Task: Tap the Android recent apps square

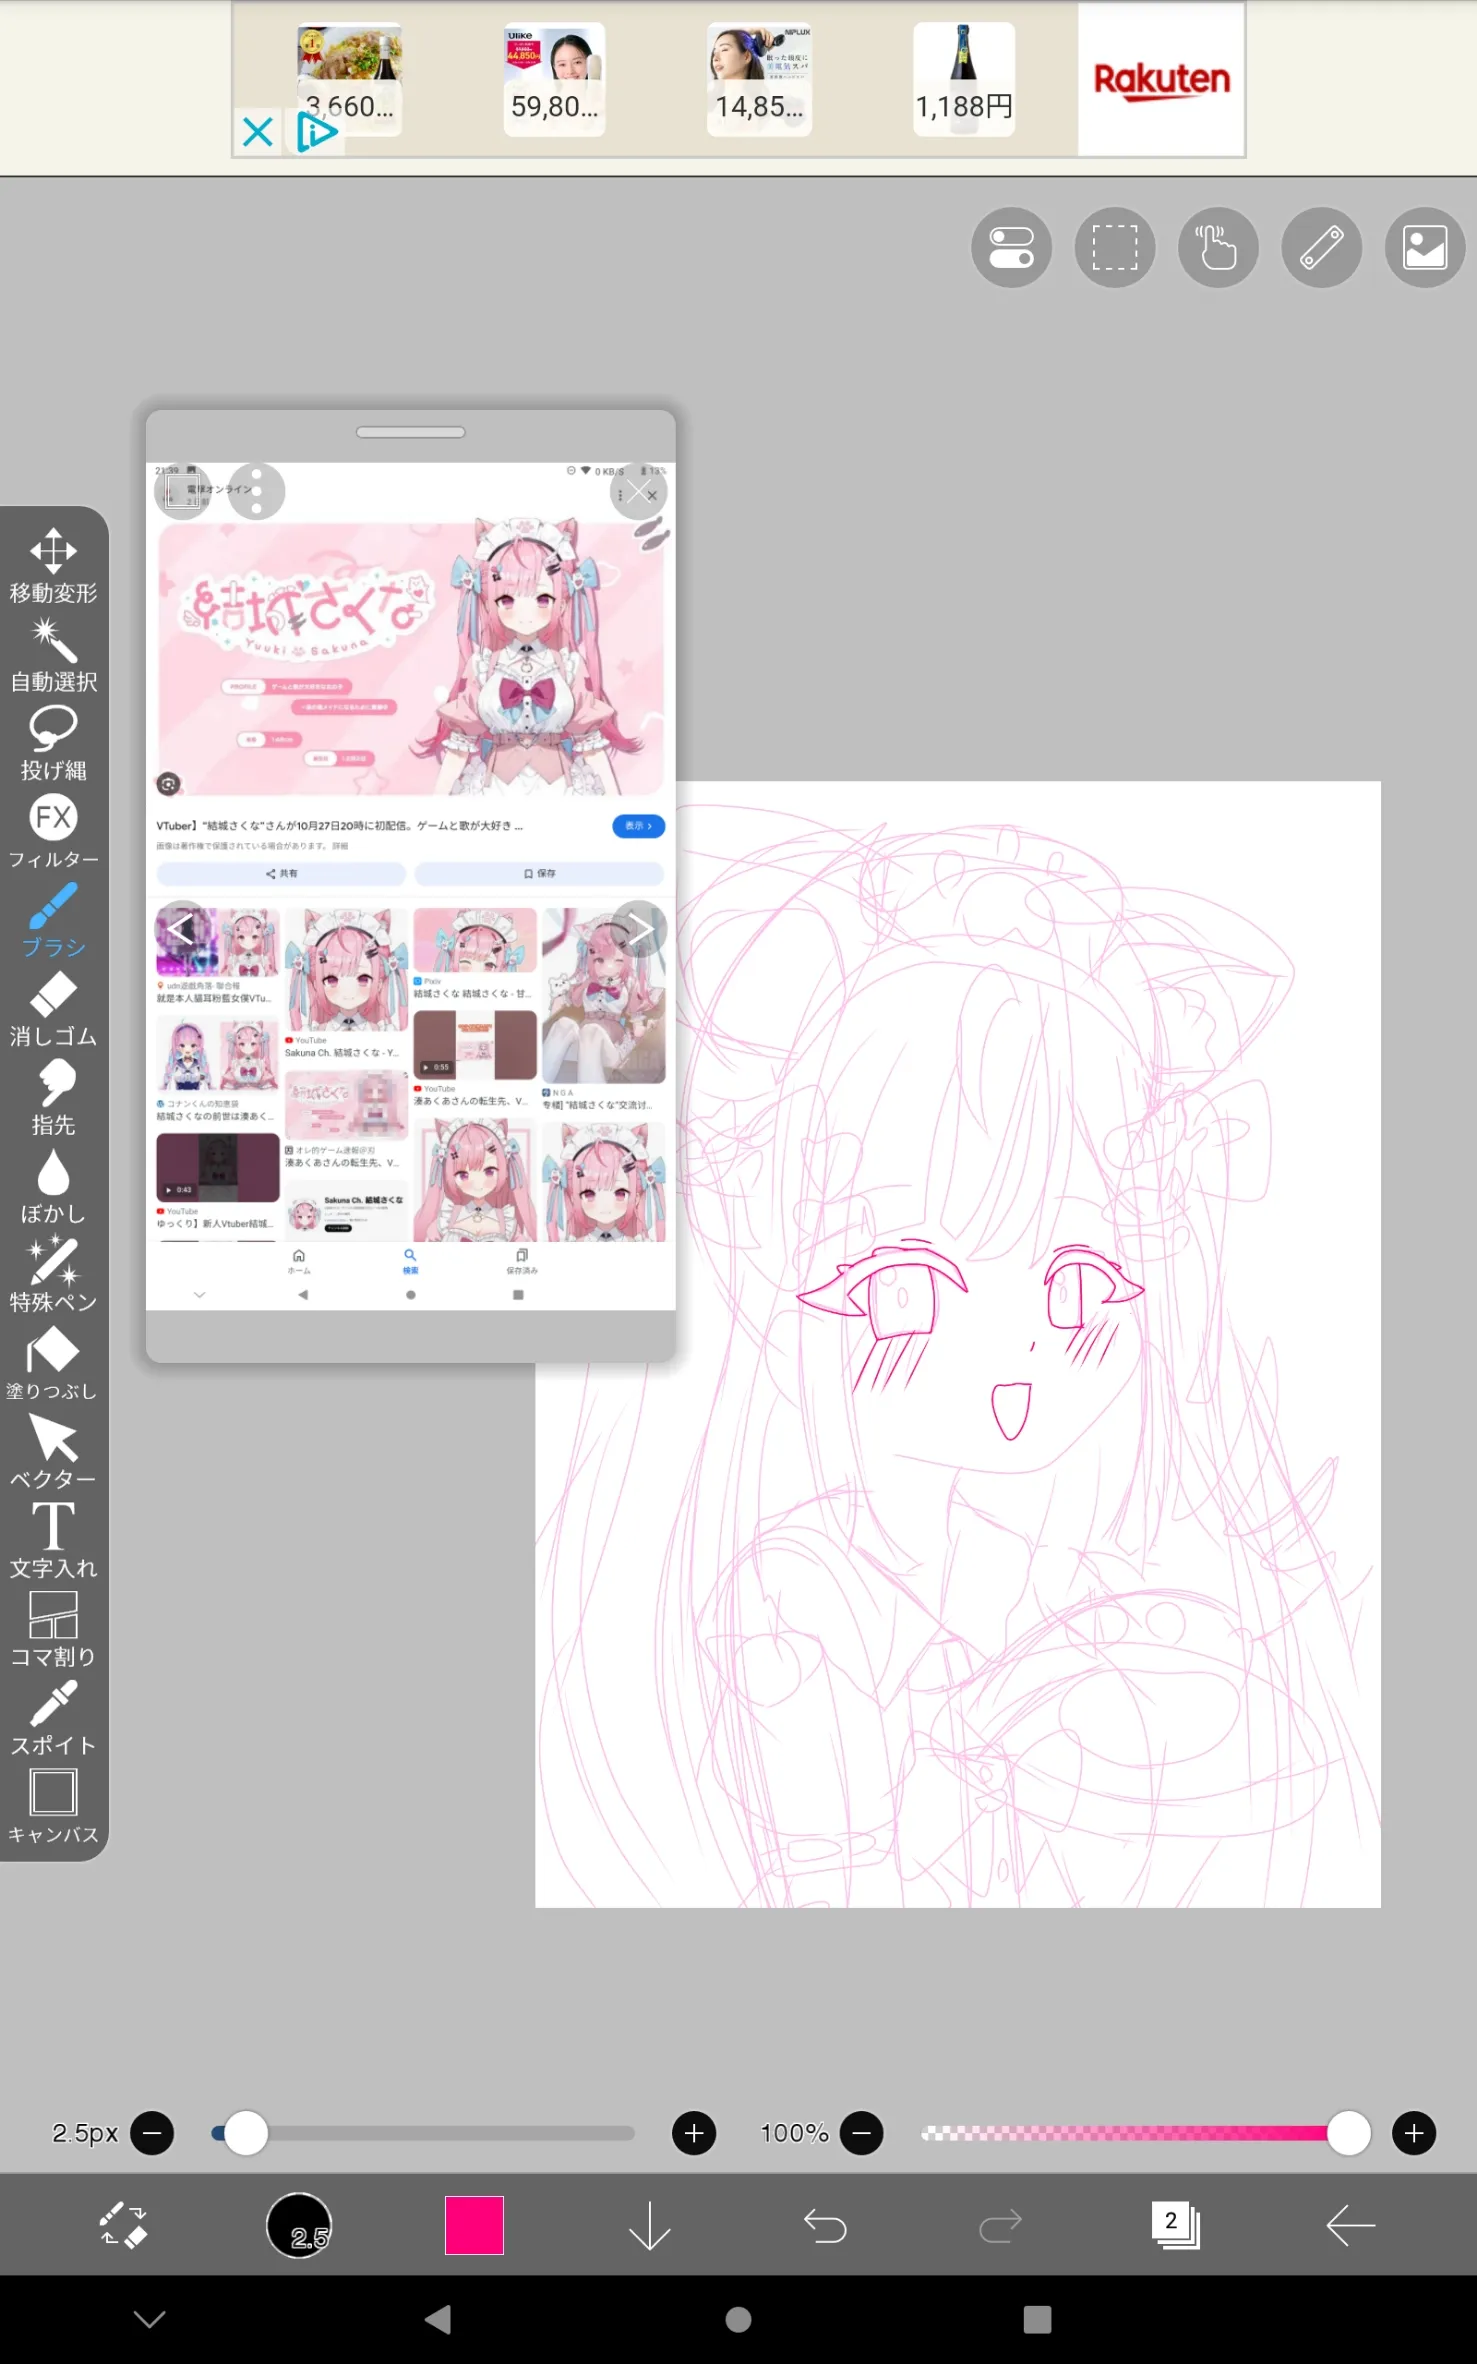Action: [x=1037, y=2319]
